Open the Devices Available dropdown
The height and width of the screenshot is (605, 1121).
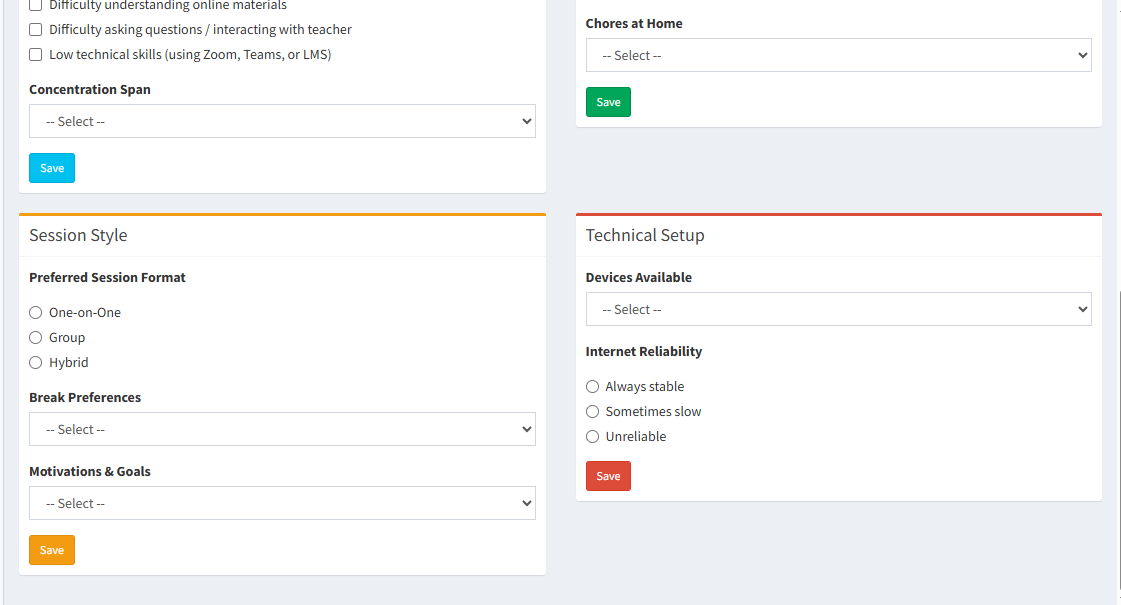(838, 309)
